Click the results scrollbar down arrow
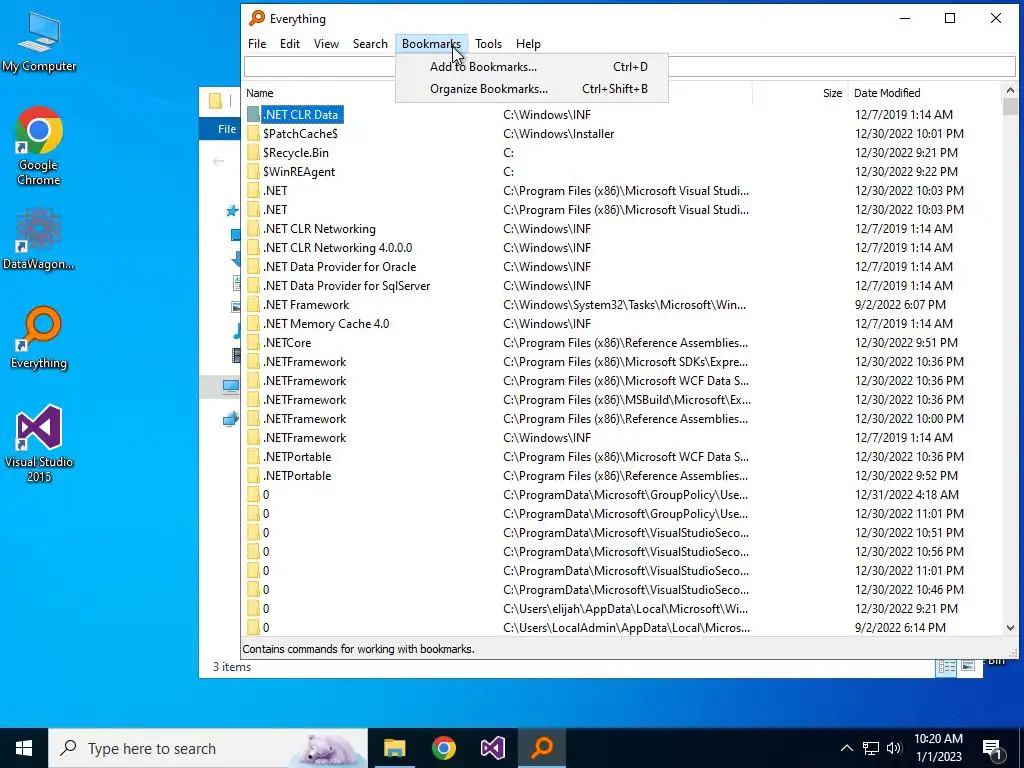Image resolution: width=1024 pixels, height=768 pixels. click(x=1010, y=628)
